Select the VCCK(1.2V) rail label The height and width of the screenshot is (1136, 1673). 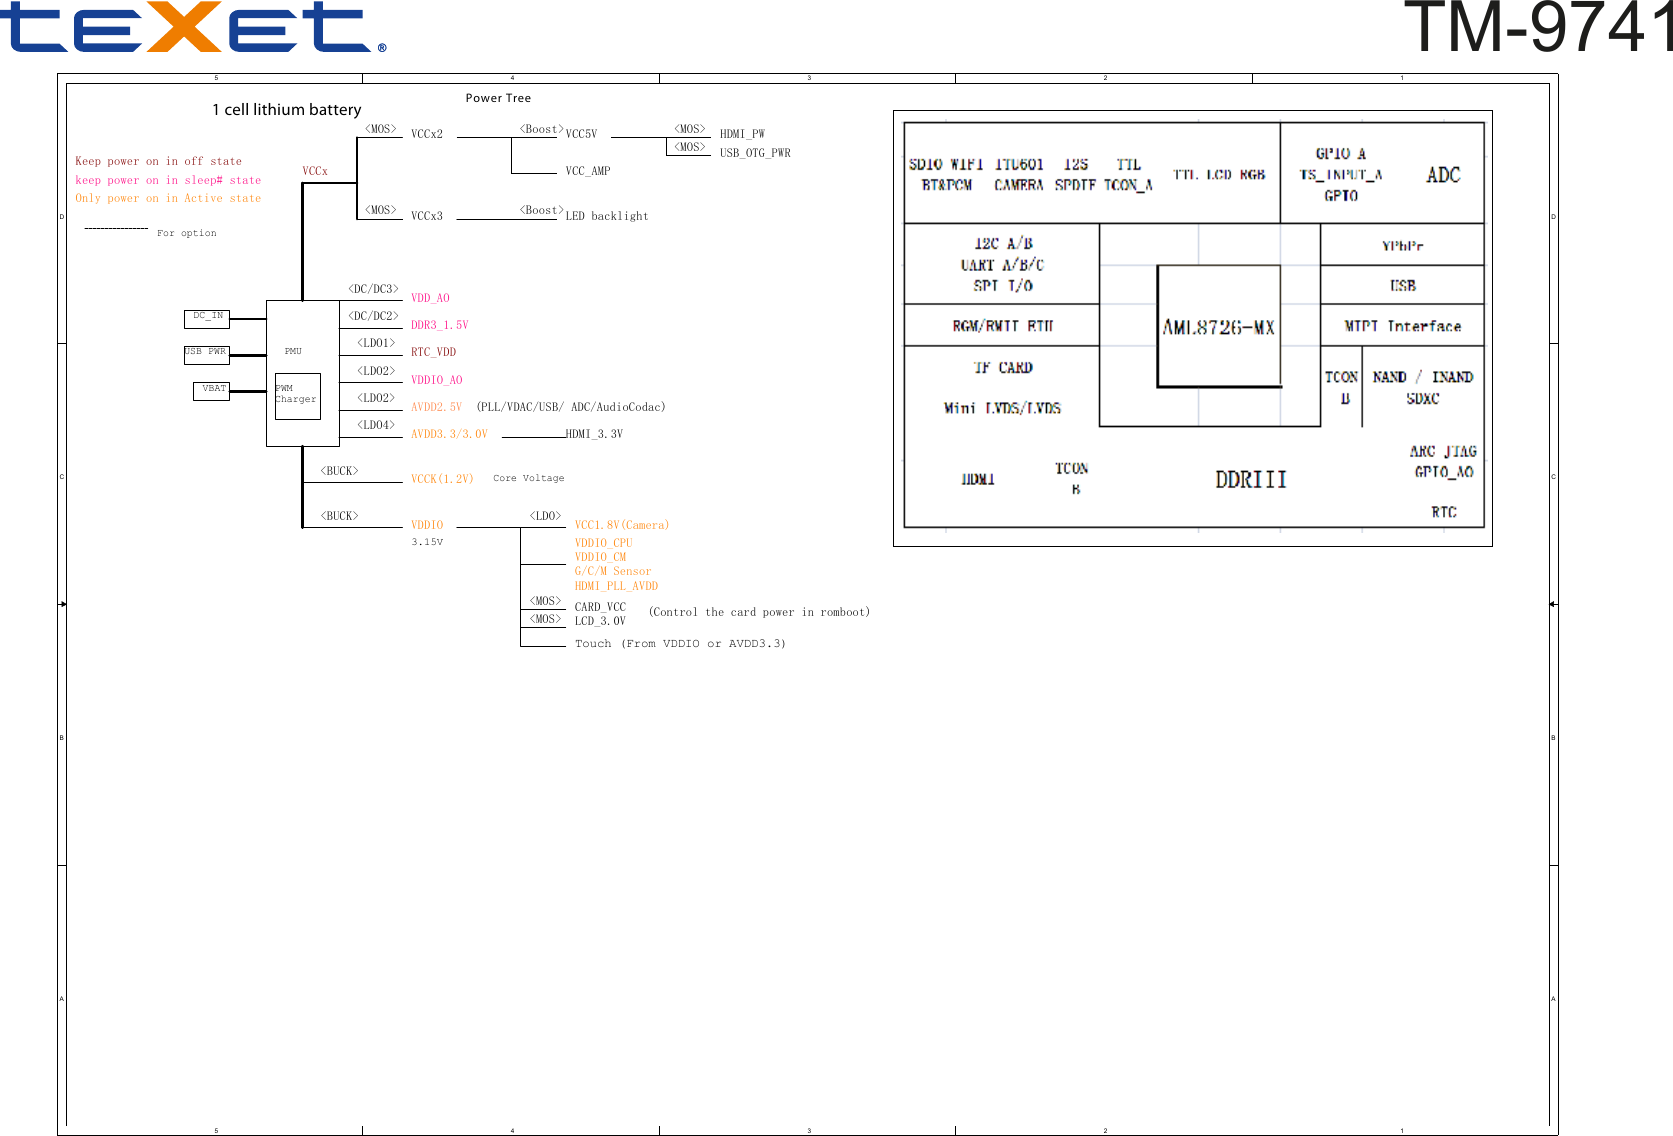click(x=442, y=479)
